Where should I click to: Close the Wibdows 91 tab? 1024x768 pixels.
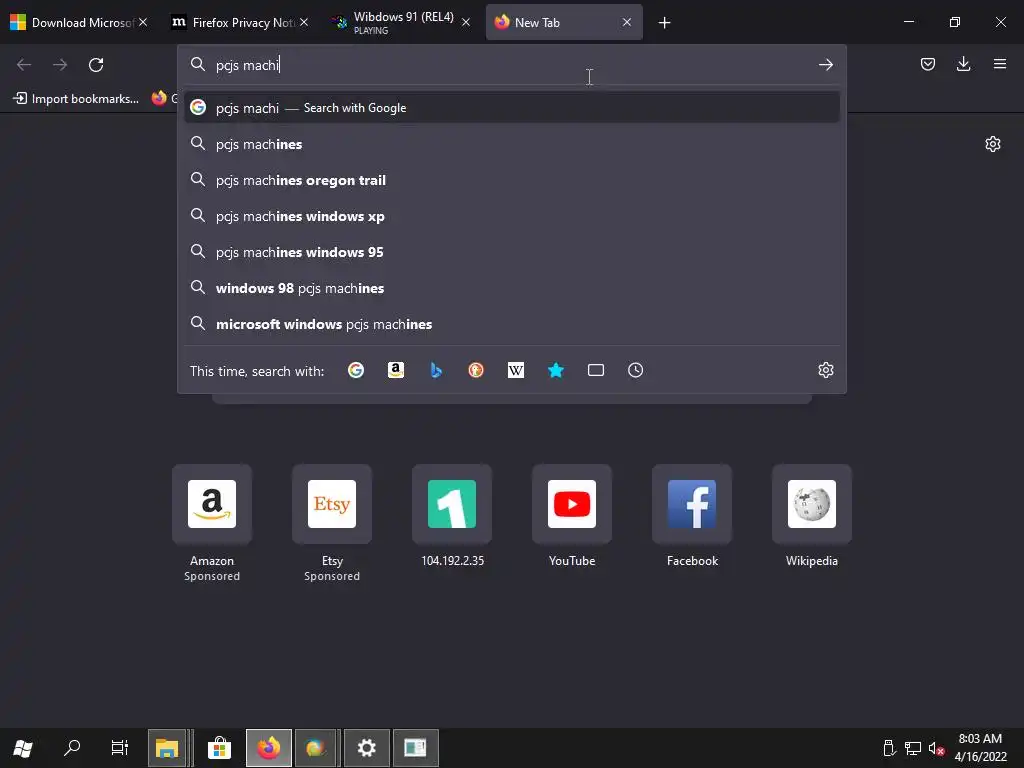tap(466, 22)
